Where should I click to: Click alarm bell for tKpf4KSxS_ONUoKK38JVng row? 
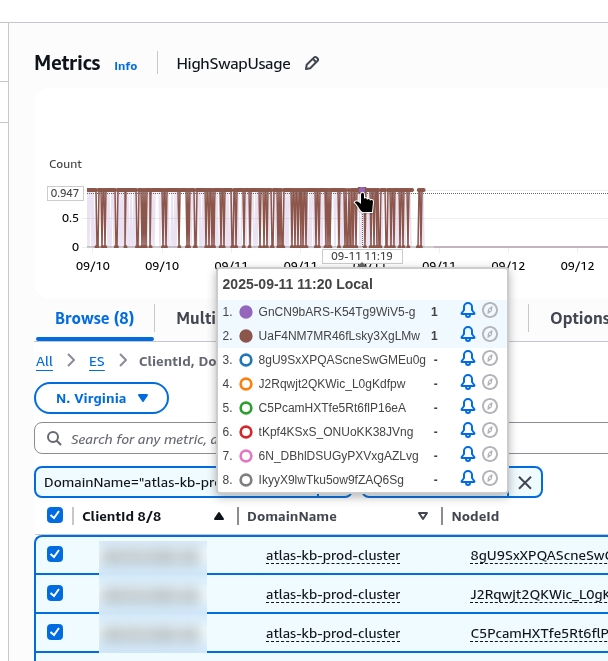point(467,431)
